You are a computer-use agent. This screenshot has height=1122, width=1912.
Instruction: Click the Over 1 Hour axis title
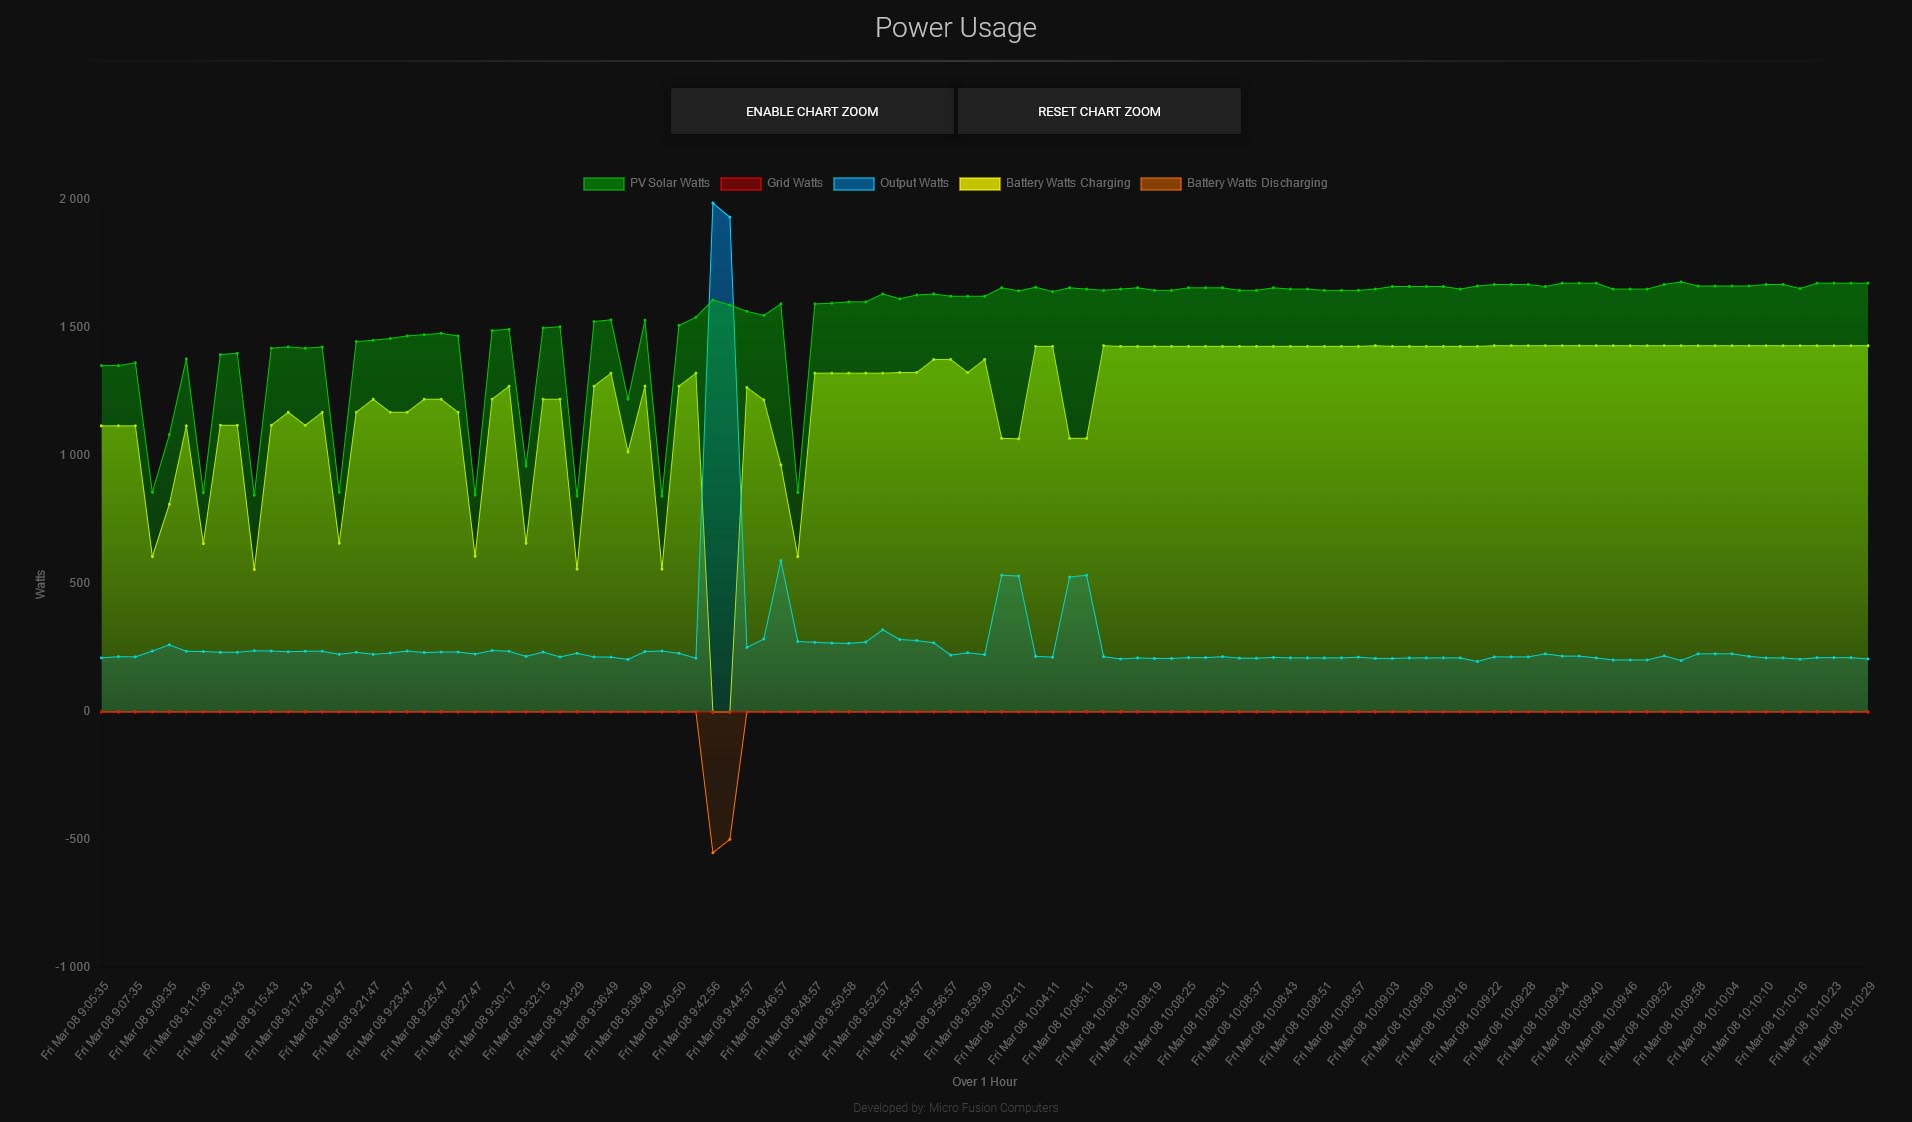coord(984,1081)
